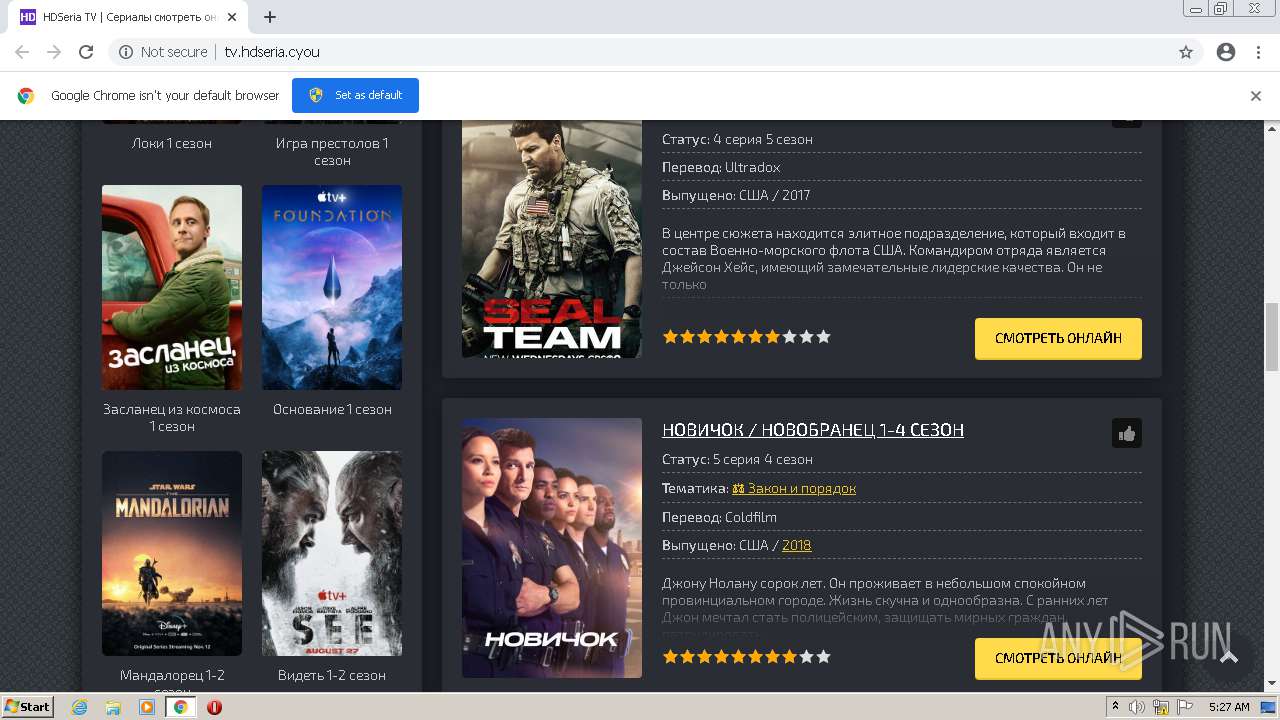The image size is (1280, 720).
Task: Open the Opera taskbar icon
Action: pyautogui.click(x=214, y=707)
